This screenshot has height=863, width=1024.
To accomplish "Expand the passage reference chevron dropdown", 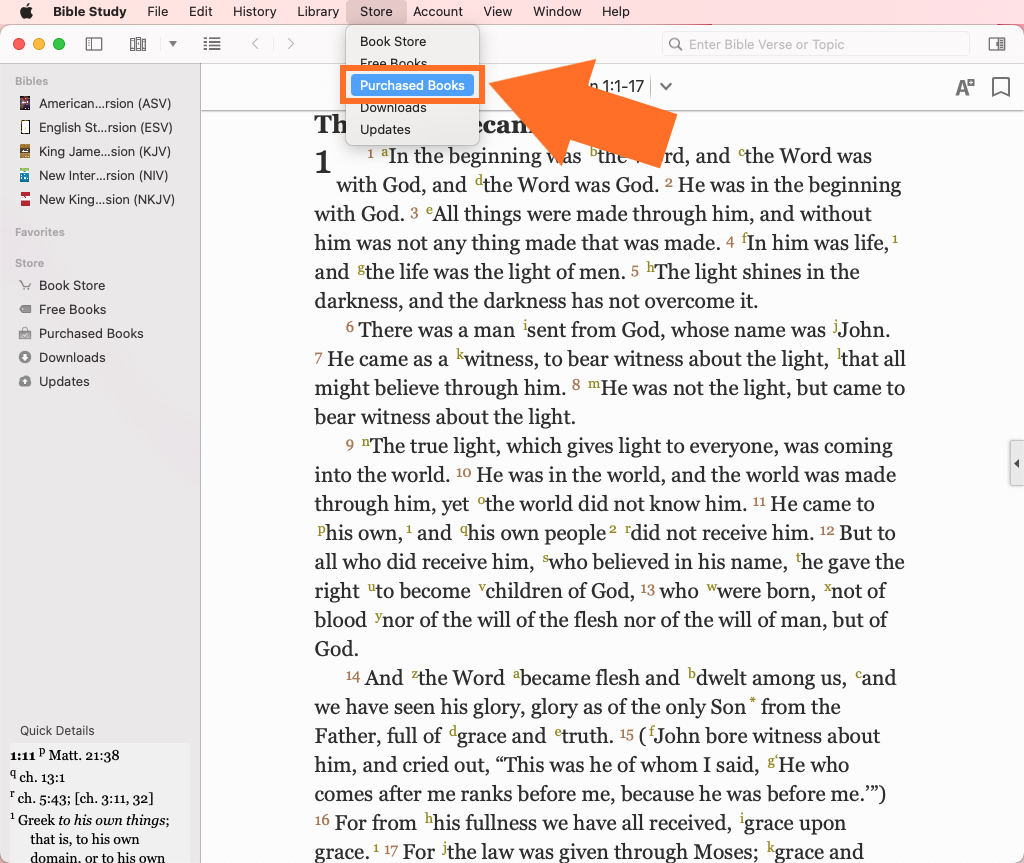I will pyautogui.click(x=666, y=86).
